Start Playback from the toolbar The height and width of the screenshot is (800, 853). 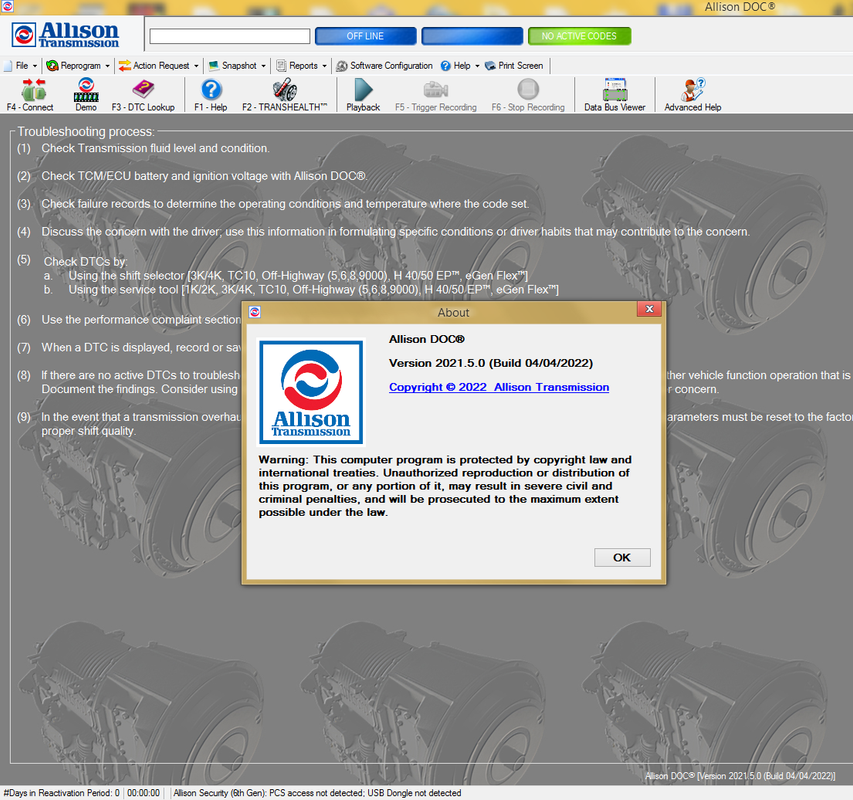click(363, 90)
